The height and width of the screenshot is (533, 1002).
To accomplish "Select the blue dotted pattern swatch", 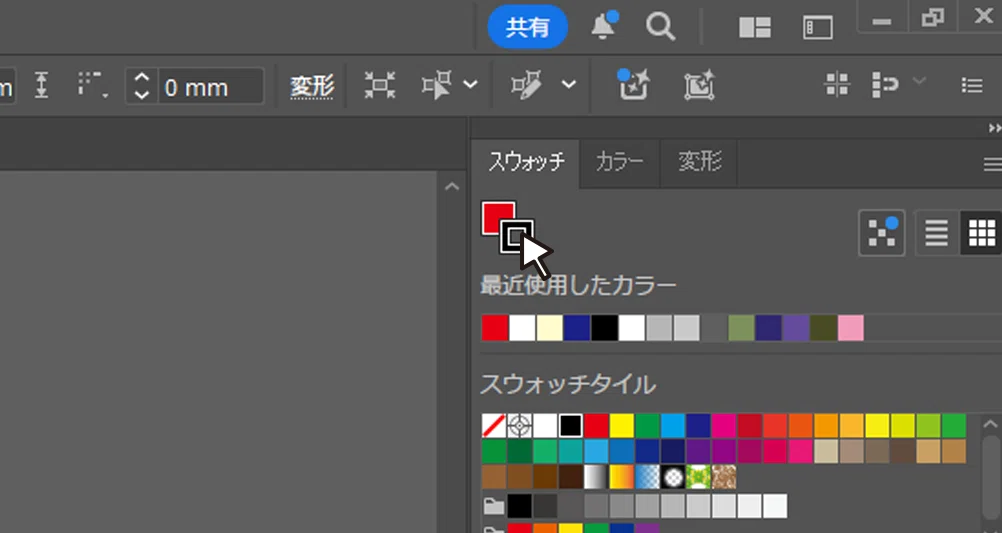I will tap(647, 477).
